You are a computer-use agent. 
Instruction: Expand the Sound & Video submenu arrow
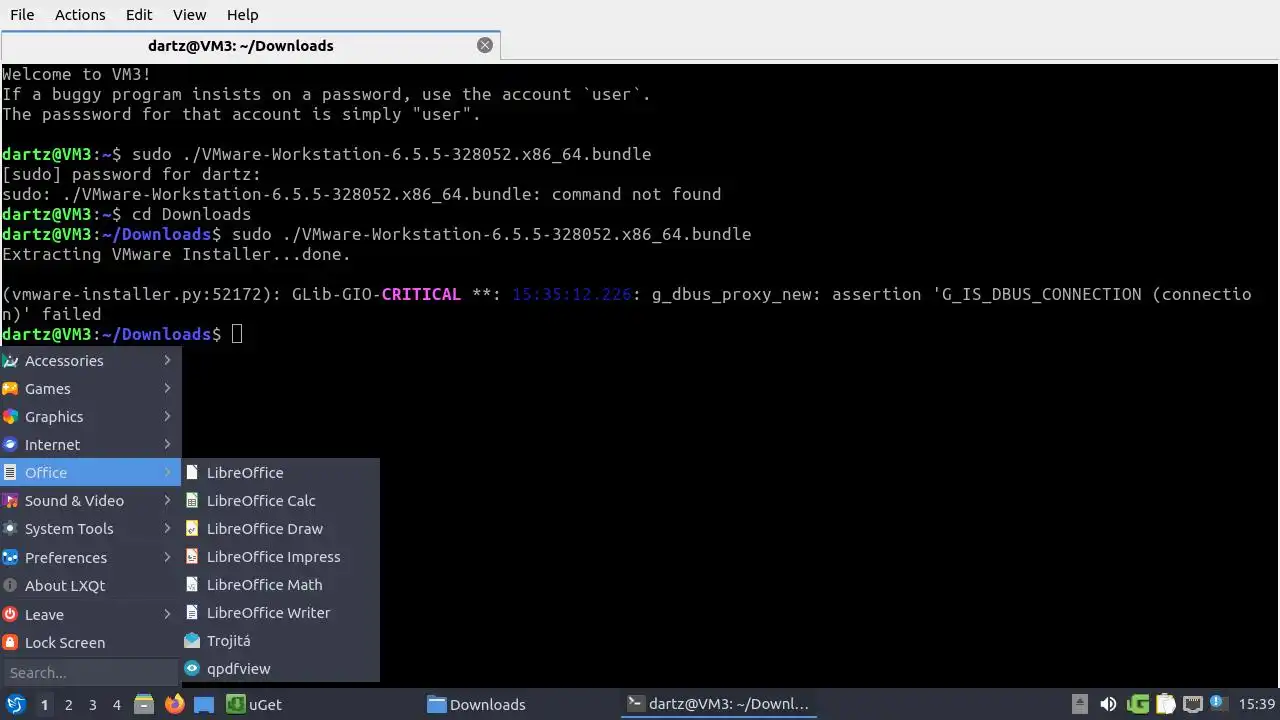(x=168, y=500)
